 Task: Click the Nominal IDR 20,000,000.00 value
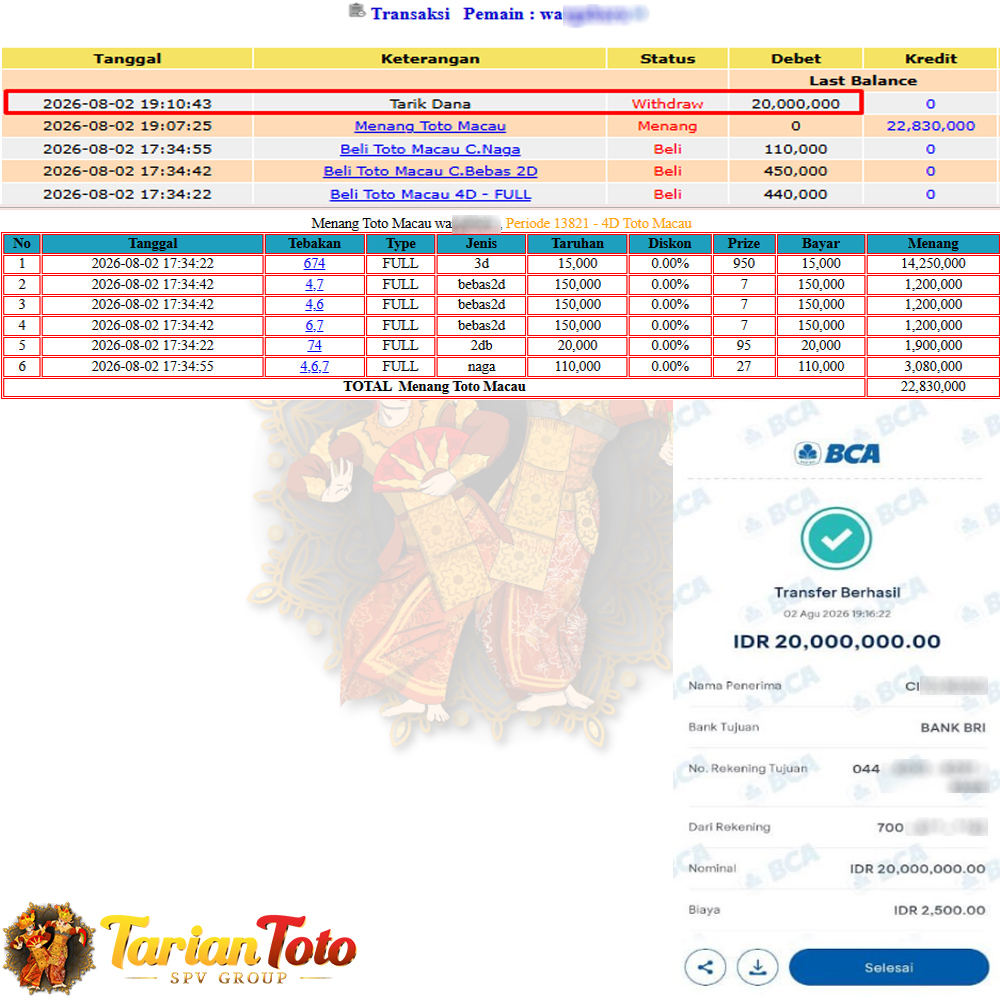[917, 869]
